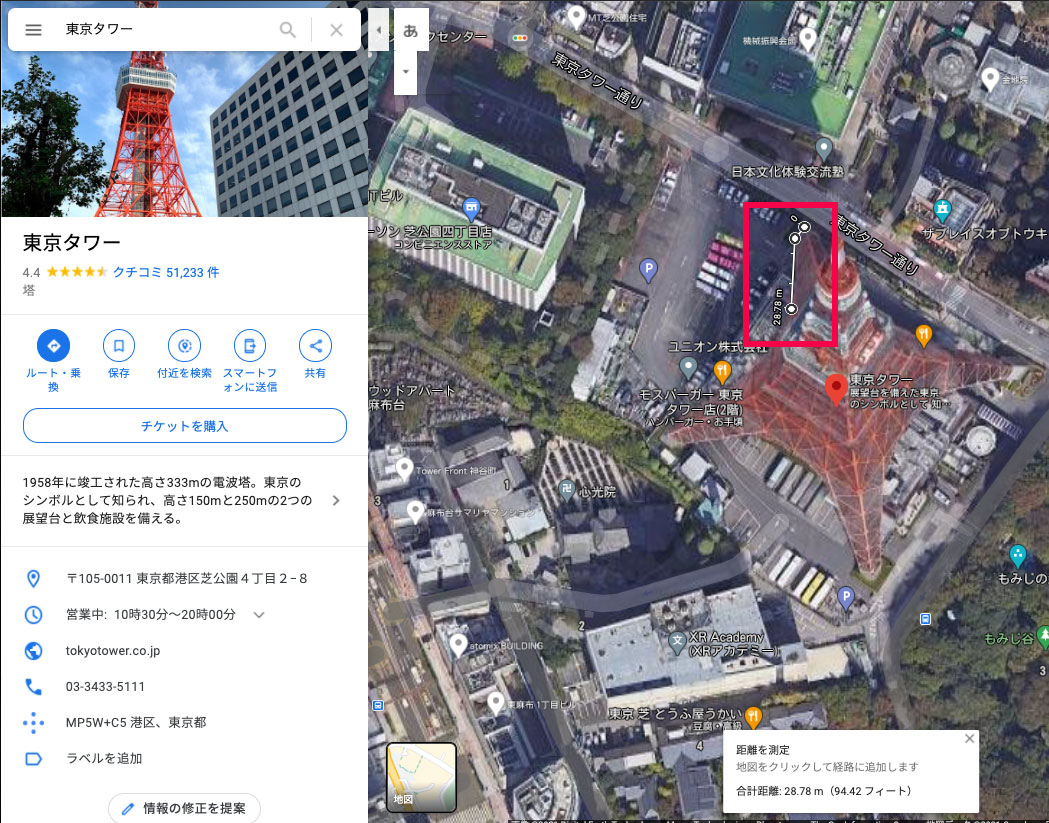Click the phone icon
The height and width of the screenshot is (823, 1049).
(x=33, y=687)
